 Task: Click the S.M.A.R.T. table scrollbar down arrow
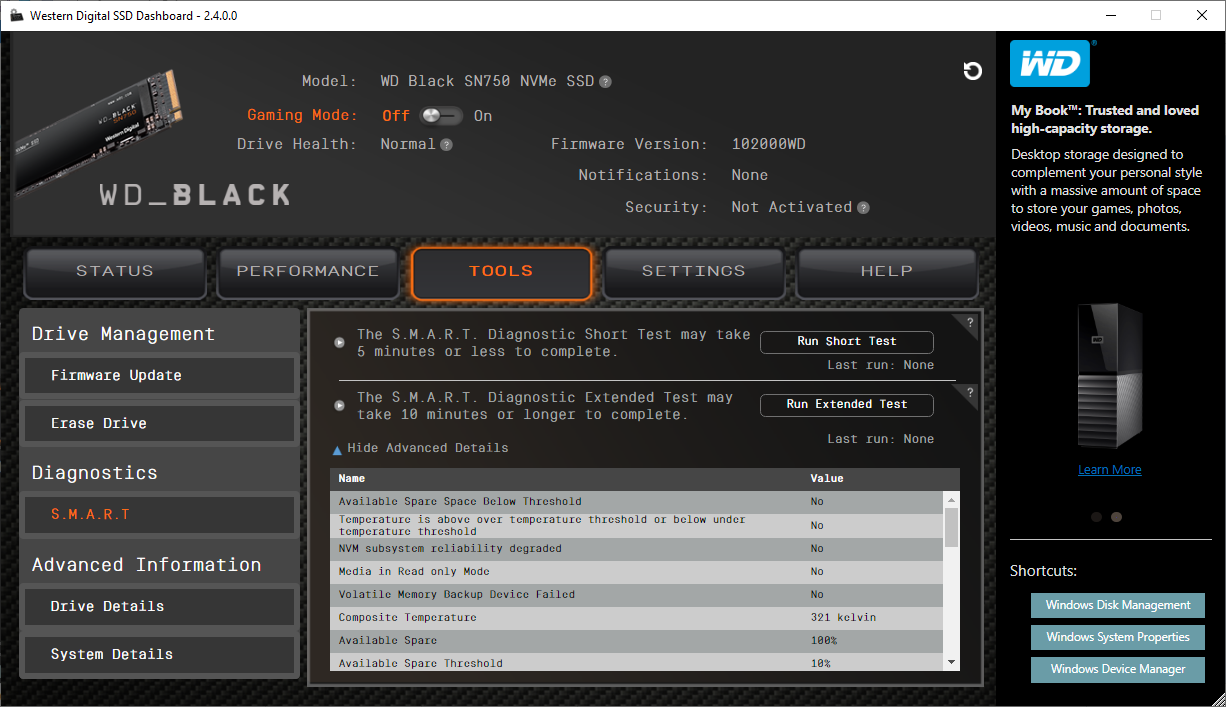pyautogui.click(x=951, y=662)
